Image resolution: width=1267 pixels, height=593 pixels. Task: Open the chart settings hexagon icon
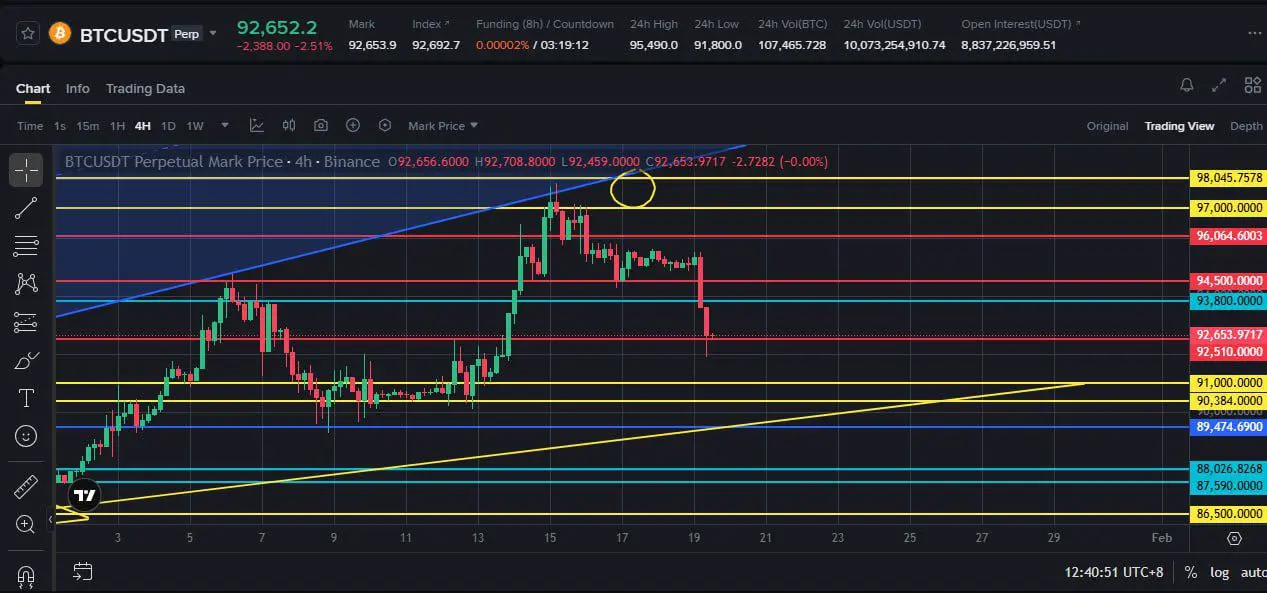(x=385, y=125)
